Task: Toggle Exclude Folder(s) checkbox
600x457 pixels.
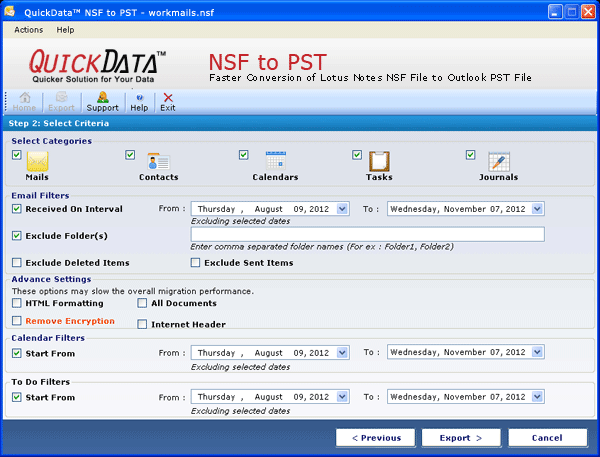Action: pyautogui.click(x=16, y=236)
